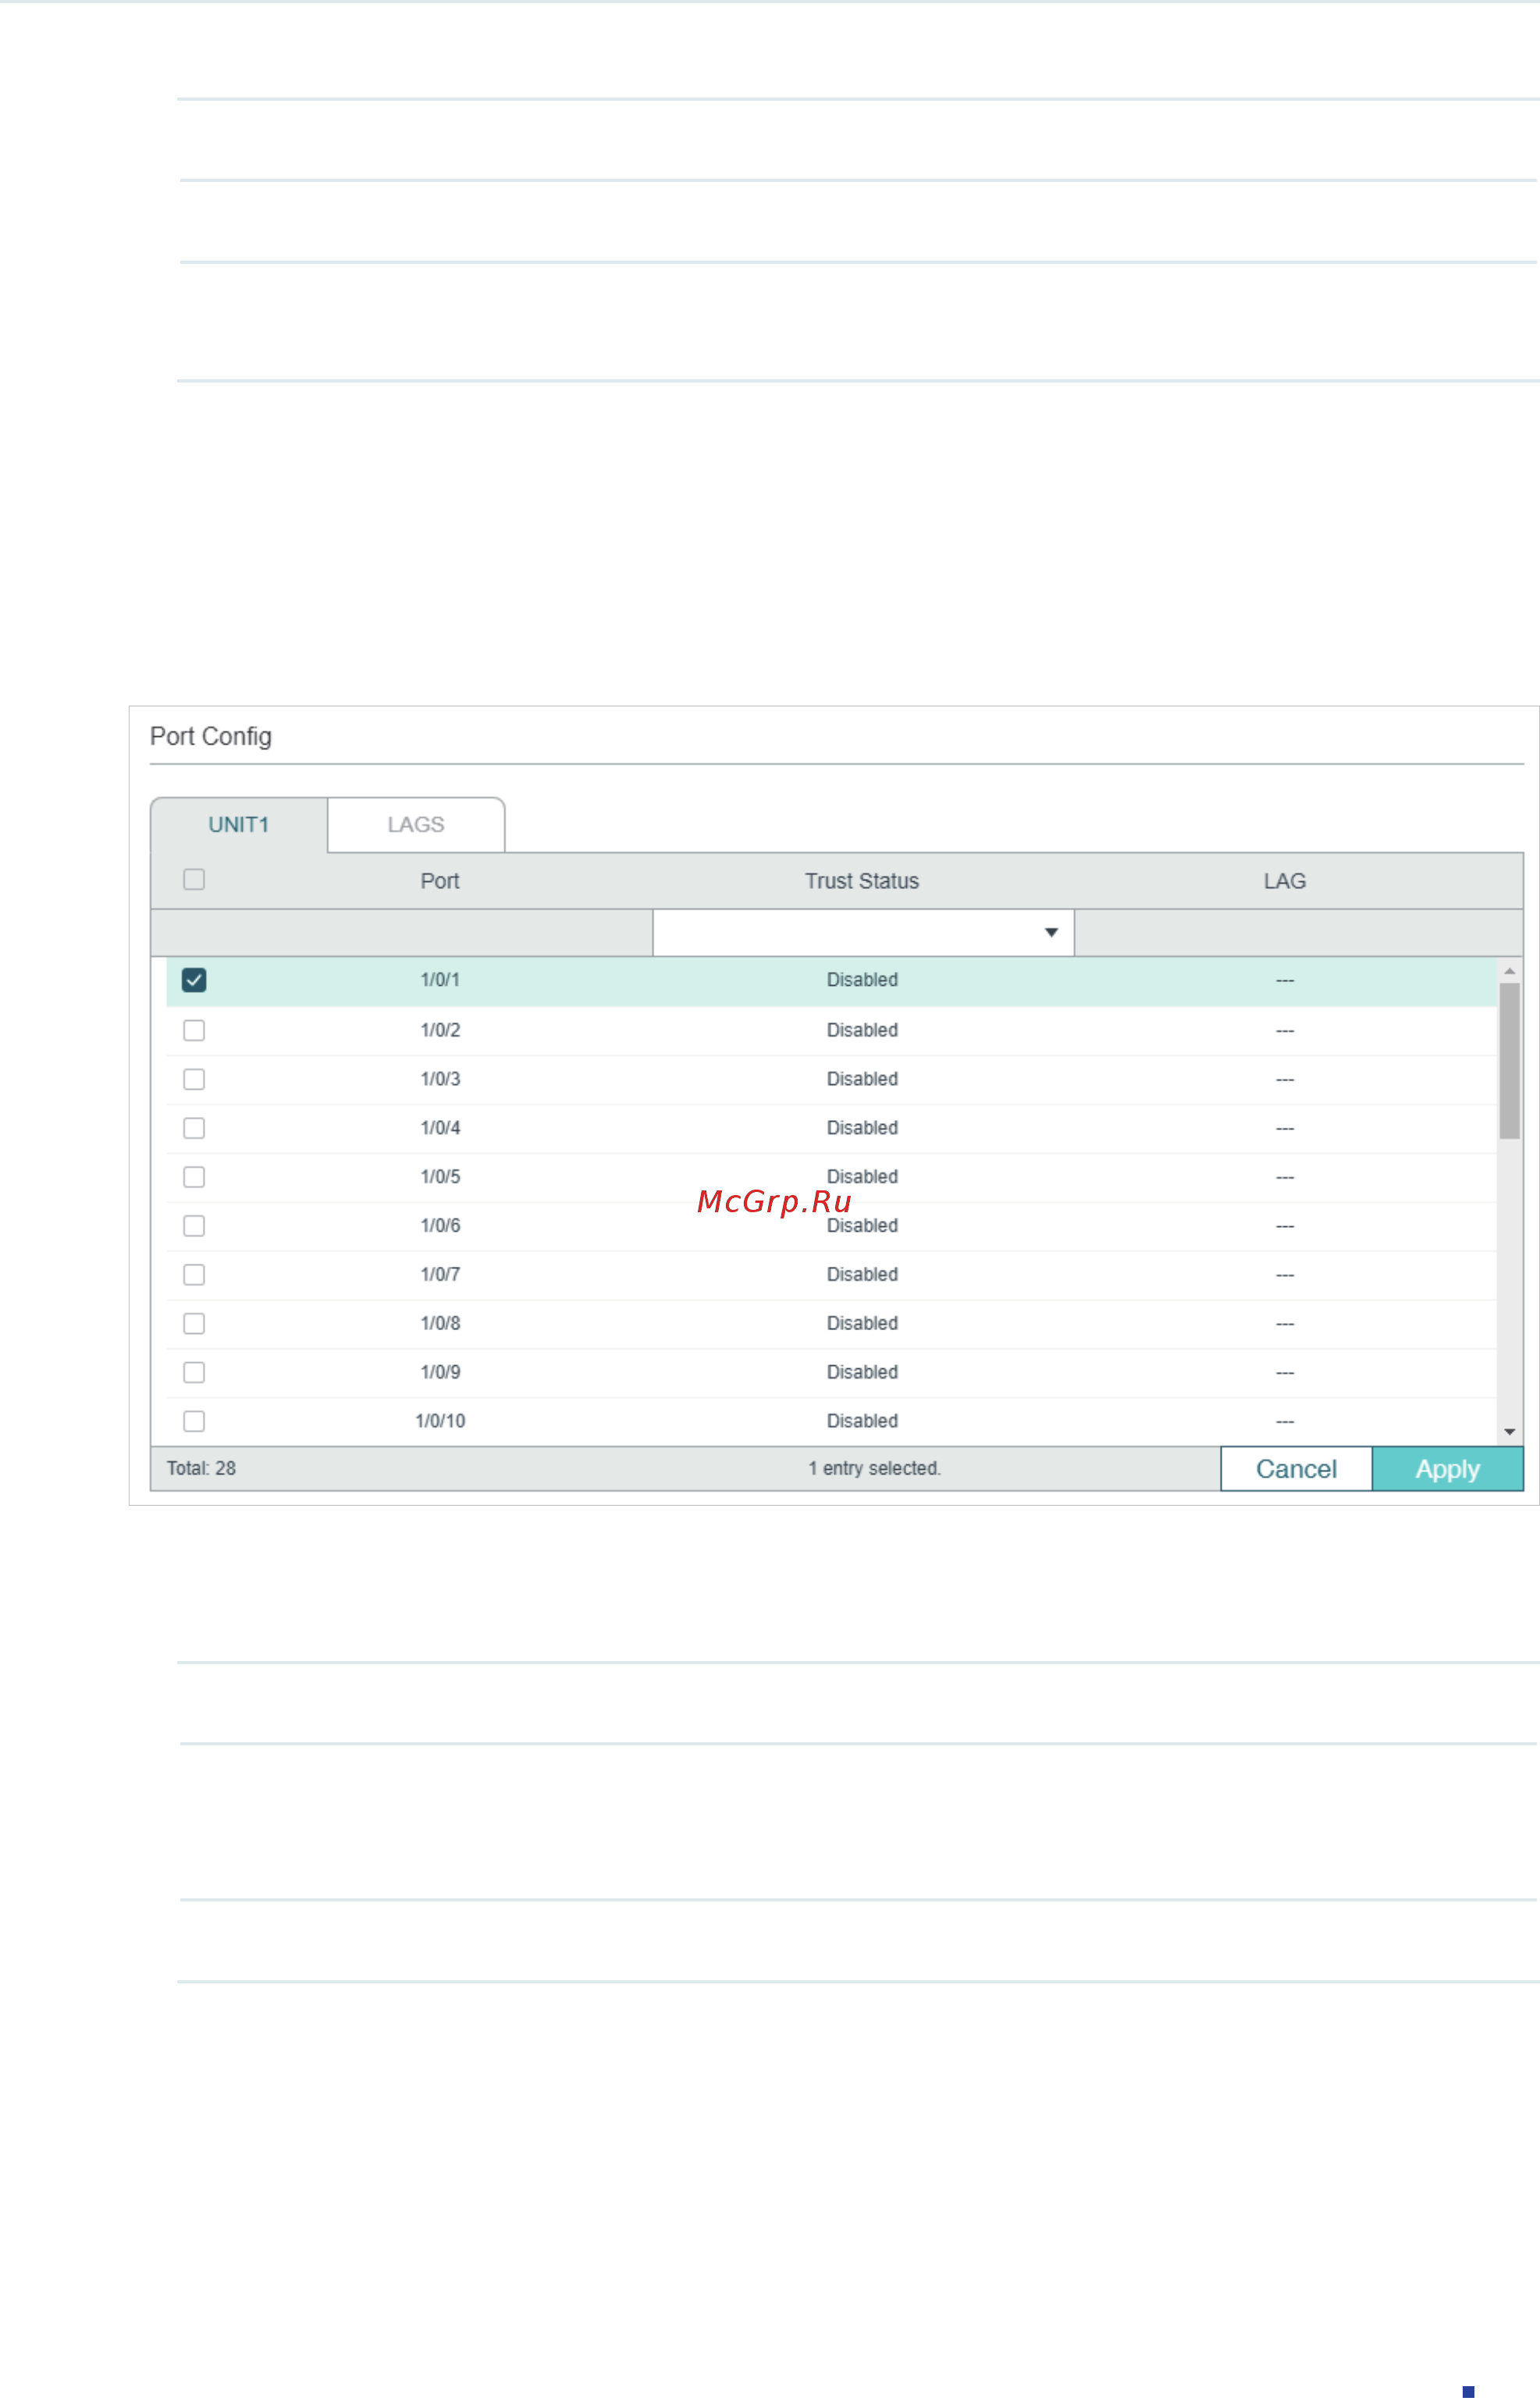Check the checkbox for port 1/0/10
The height and width of the screenshot is (2401, 1540).
[194, 1421]
